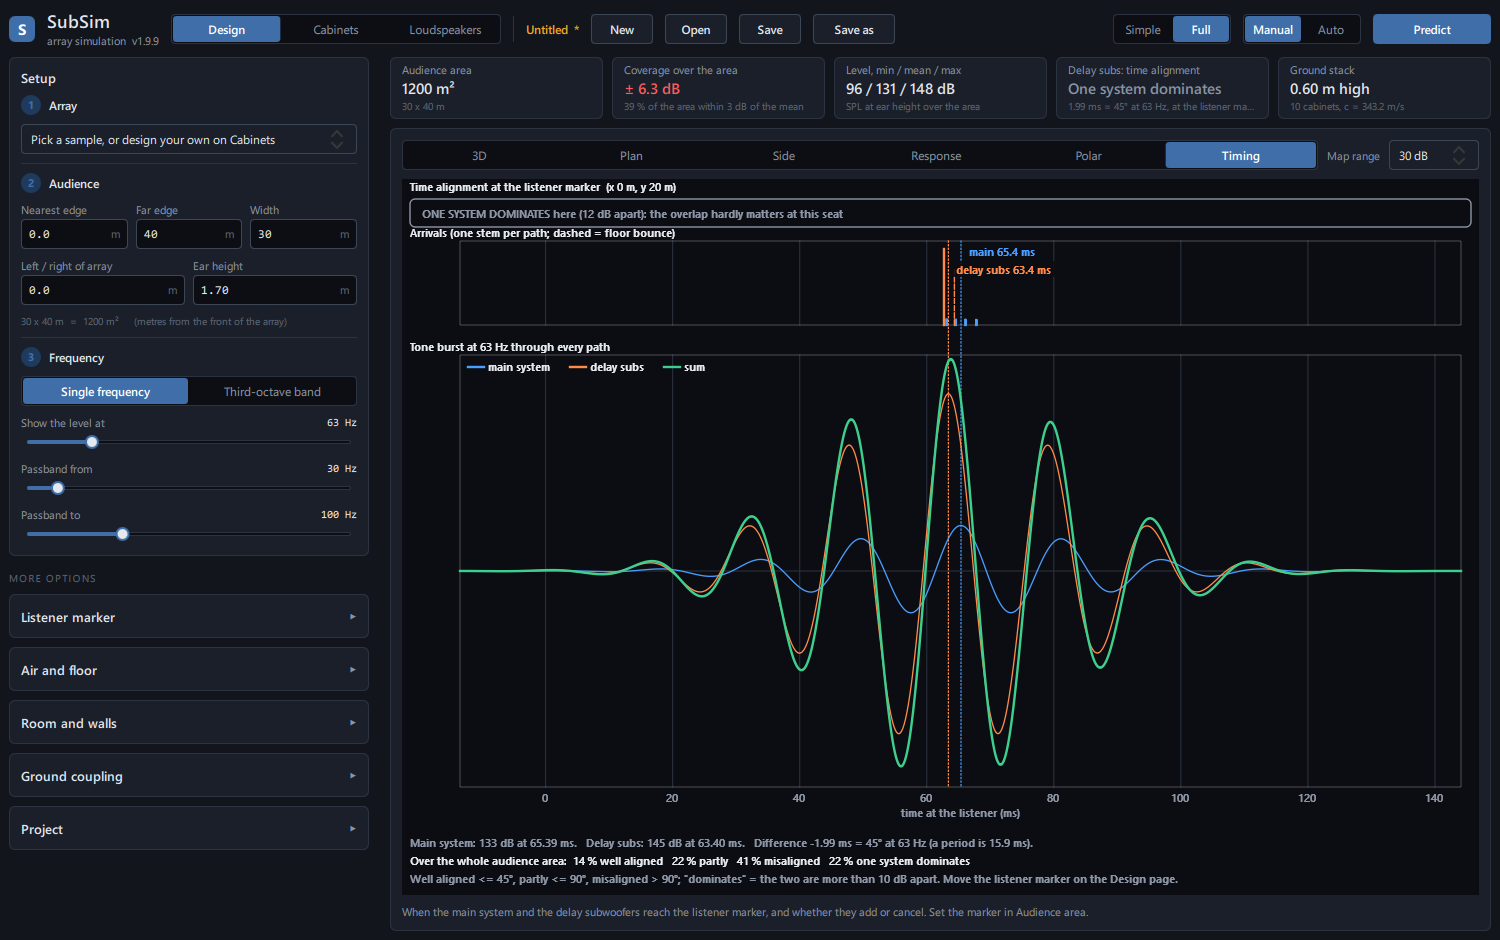Viewport: 1500px width, 940px height.
Task: Click the time at the listener axis label
Action: (x=960, y=813)
